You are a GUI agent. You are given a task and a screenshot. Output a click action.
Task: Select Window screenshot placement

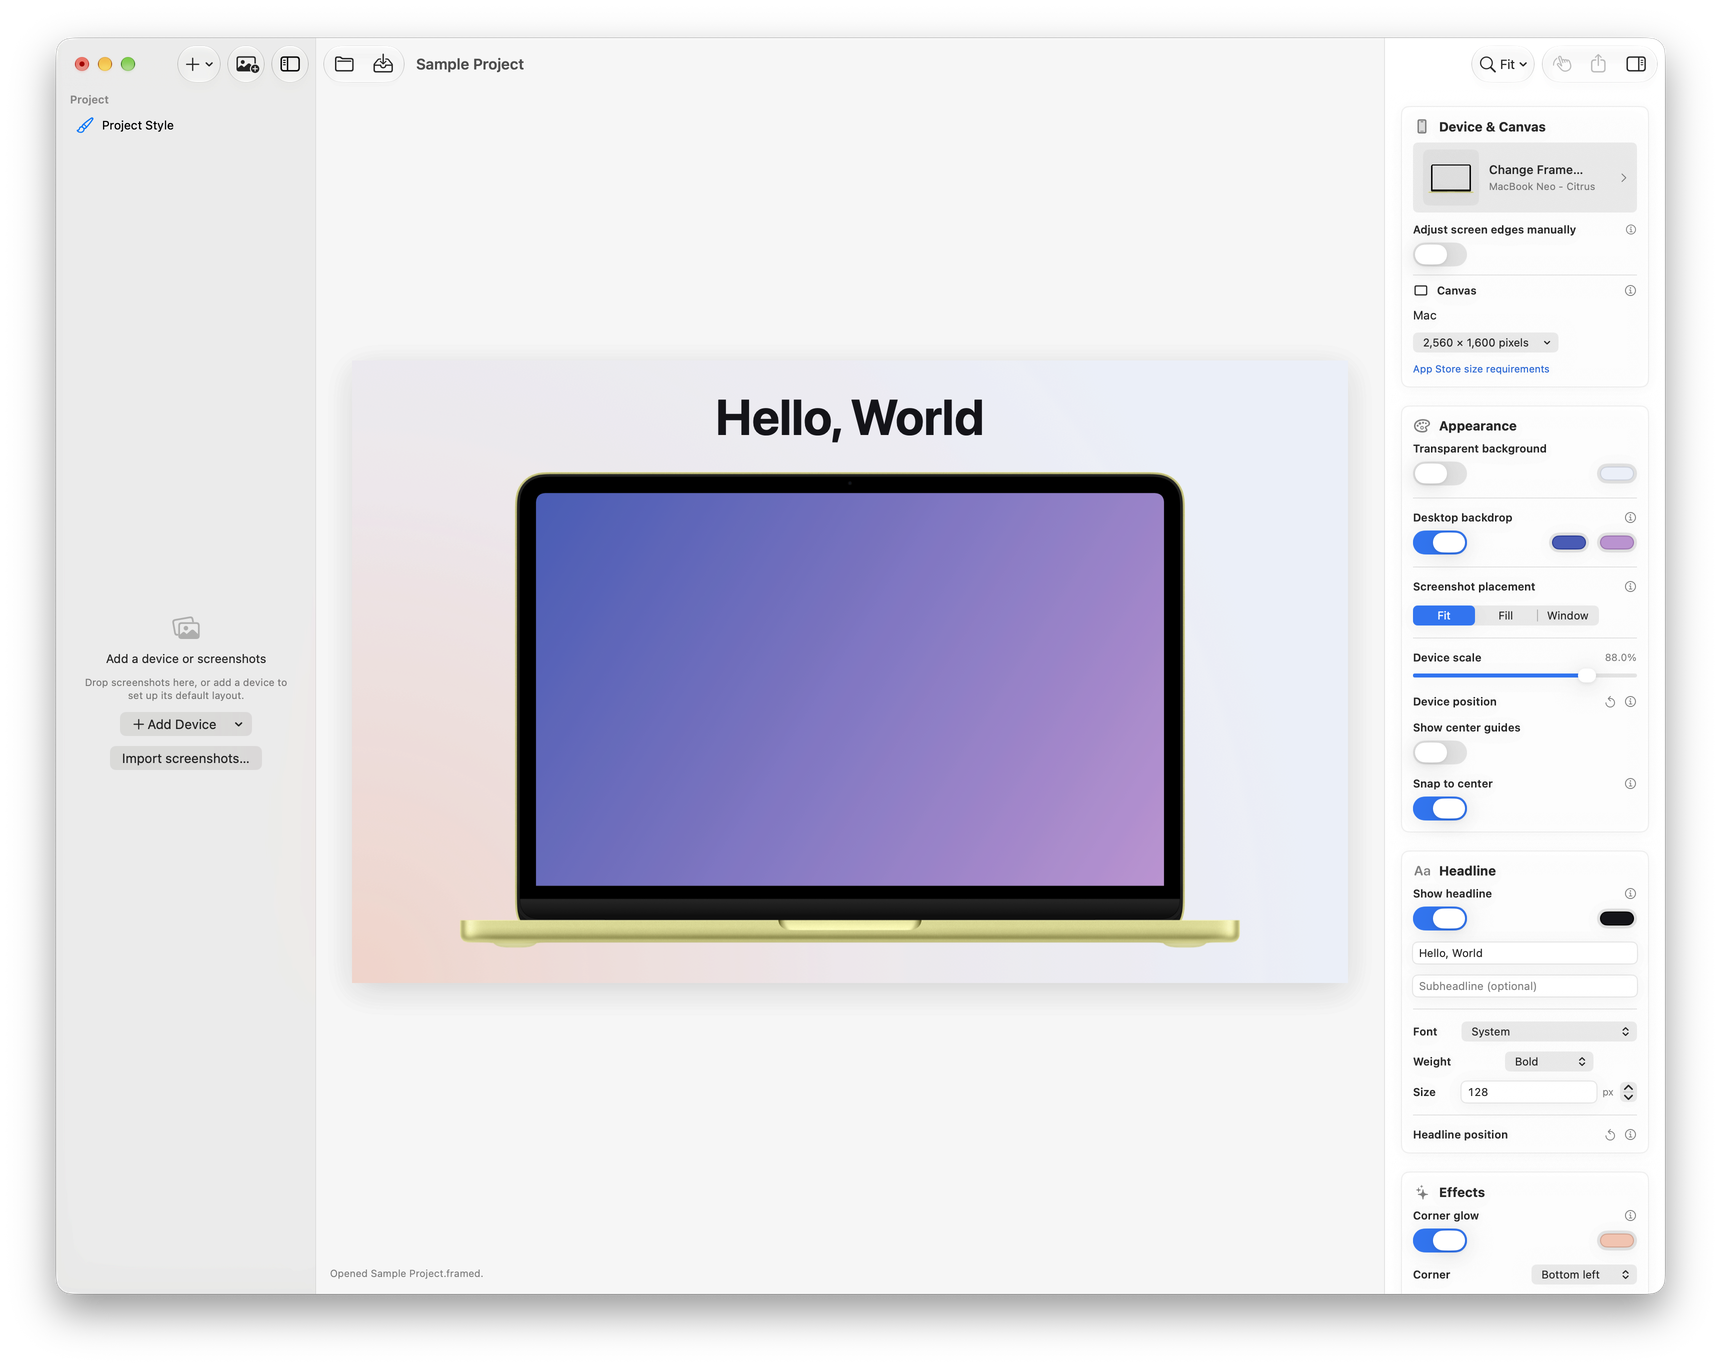pos(1568,616)
